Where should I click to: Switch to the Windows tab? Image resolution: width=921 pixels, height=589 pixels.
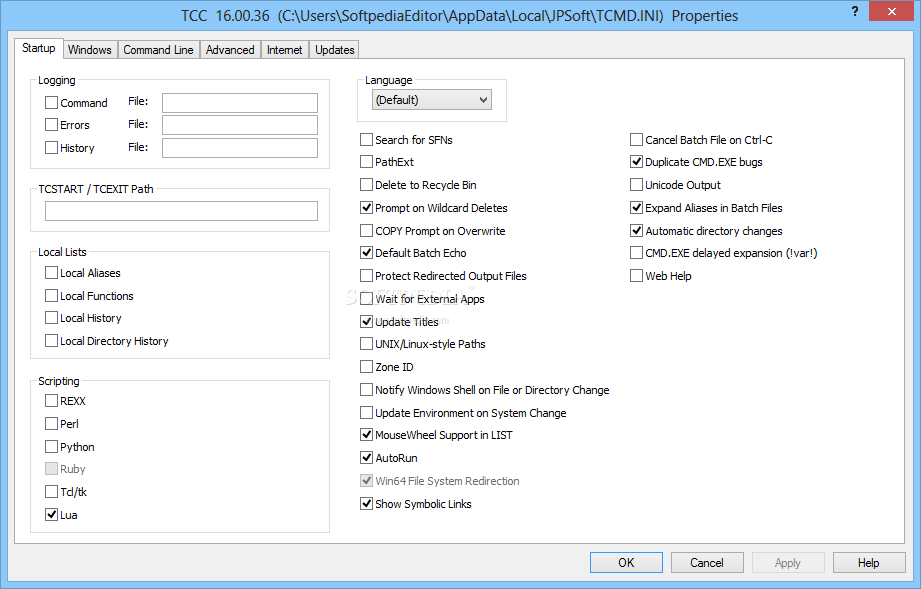click(x=89, y=50)
